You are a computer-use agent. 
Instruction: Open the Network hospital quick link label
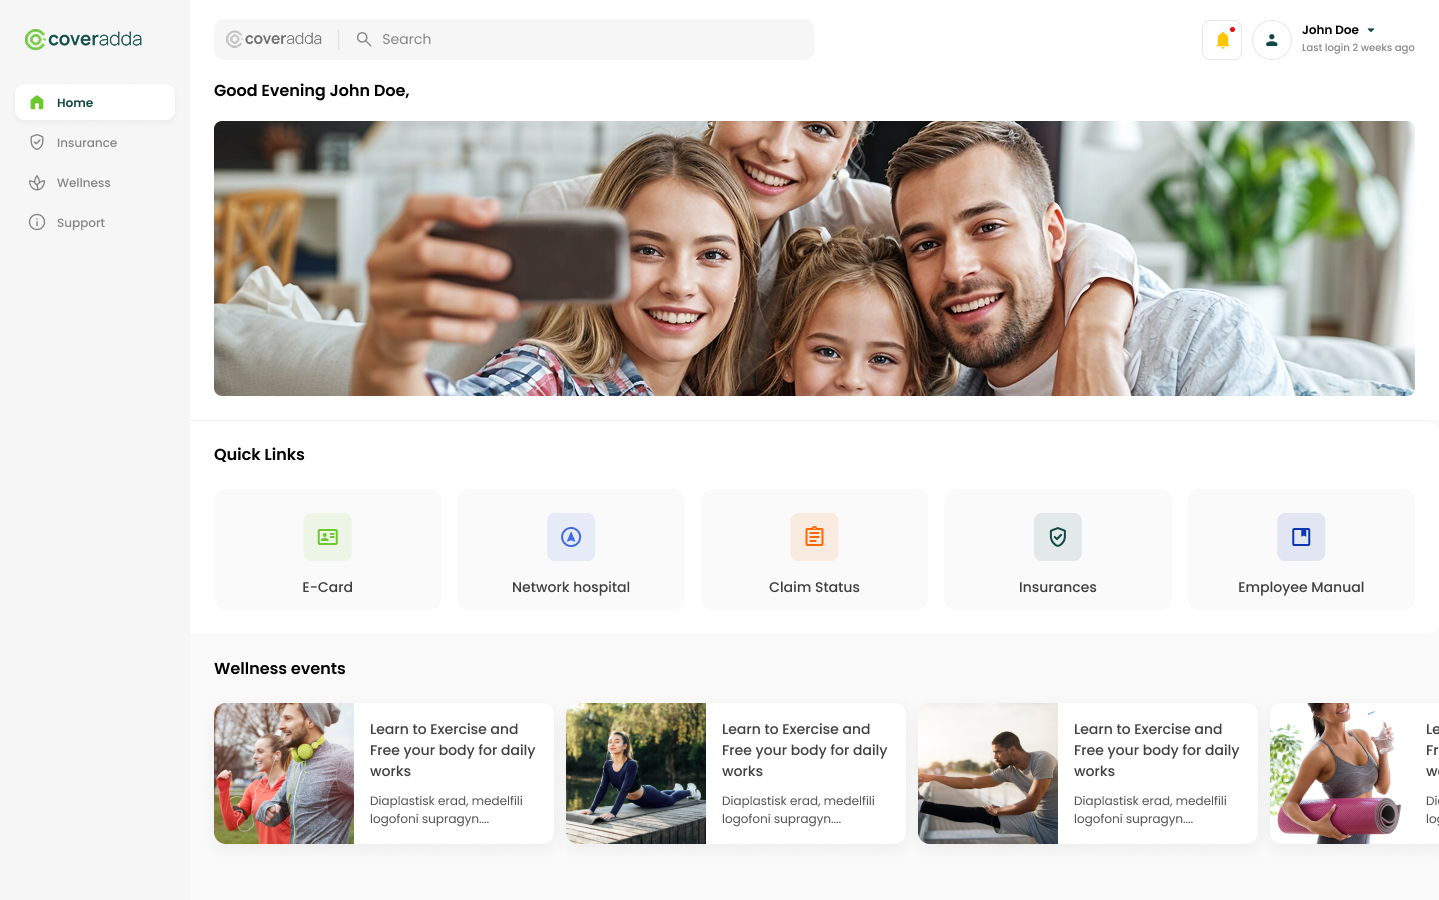tap(571, 587)
